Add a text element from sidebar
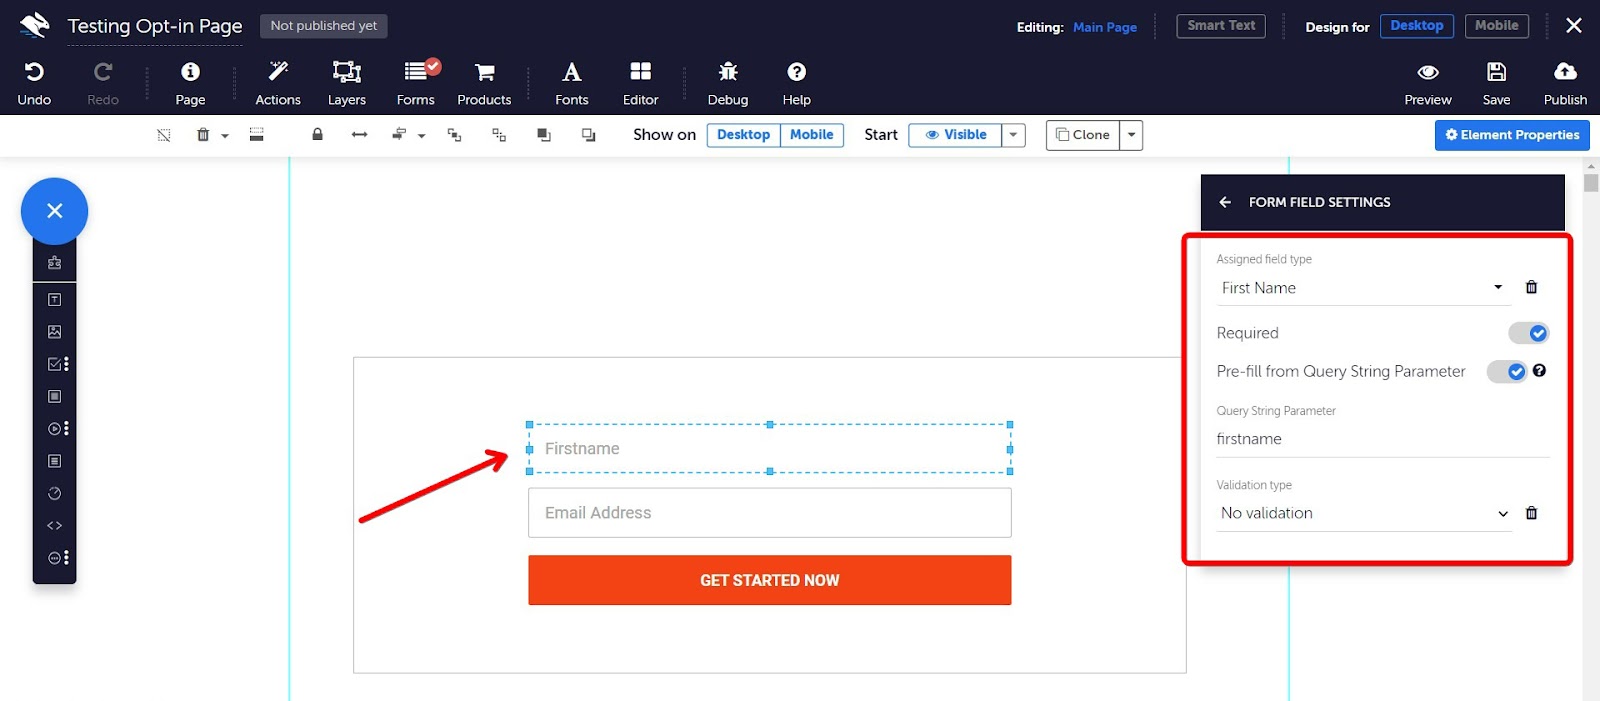The width and height of the screenshot is (1600, 701). pos(55,299)
